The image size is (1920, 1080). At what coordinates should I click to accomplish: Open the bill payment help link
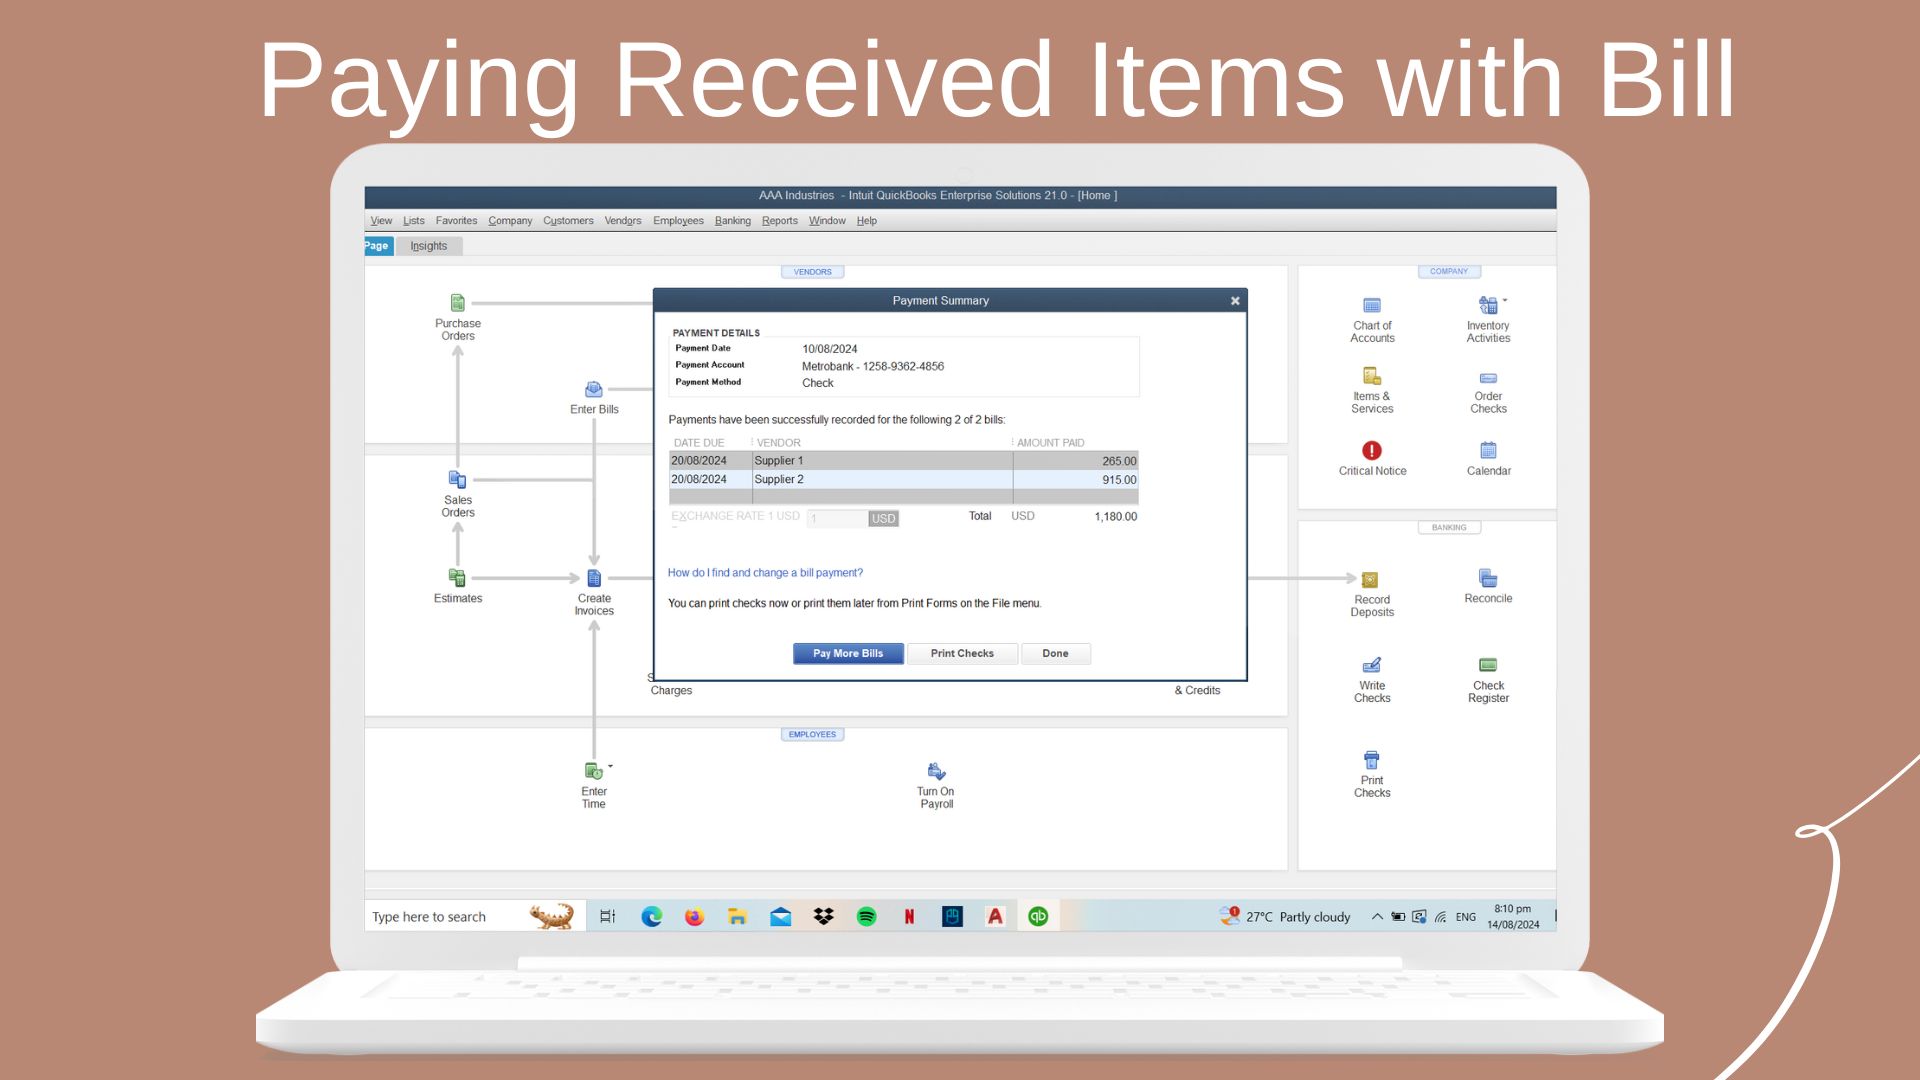click(765, 573)
